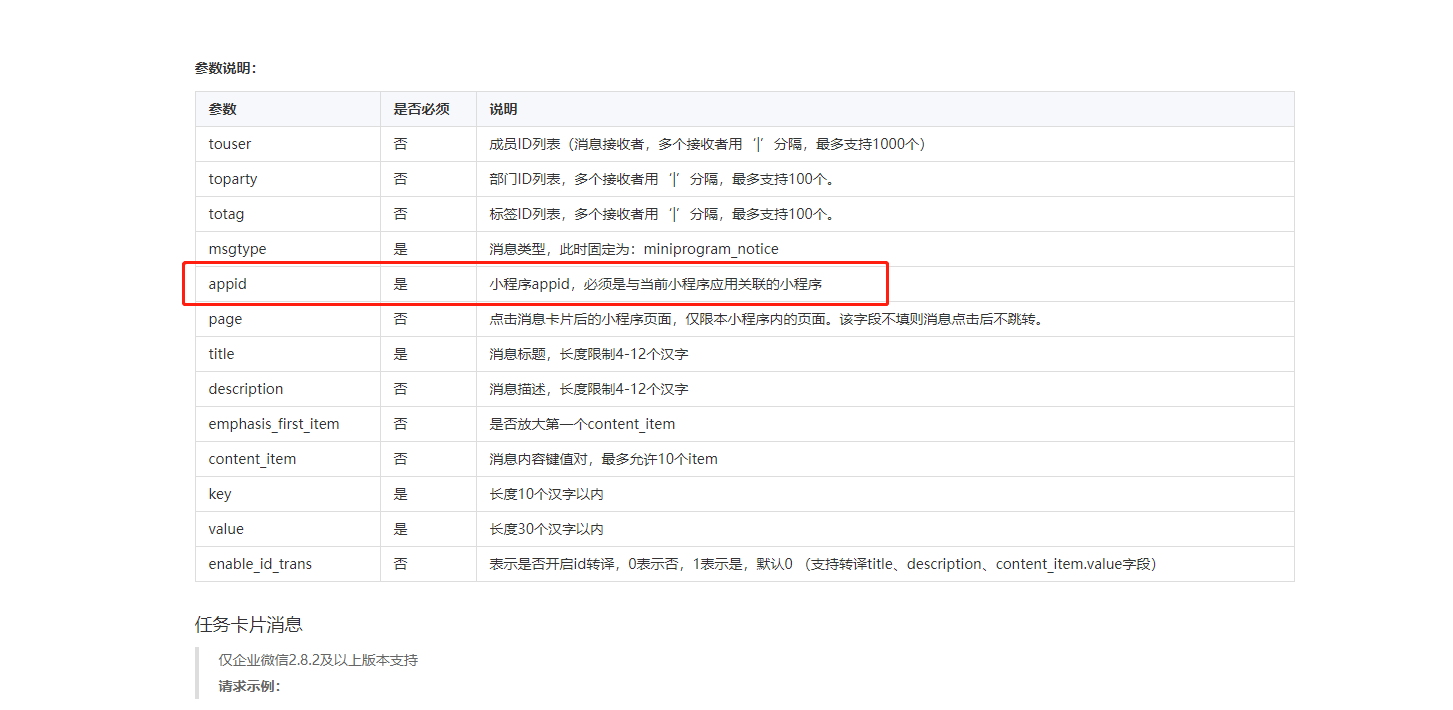Click the page description about 点击消息卡片后的小程序页面
This screenshot has width=1453, height=710.
(766, 319)
